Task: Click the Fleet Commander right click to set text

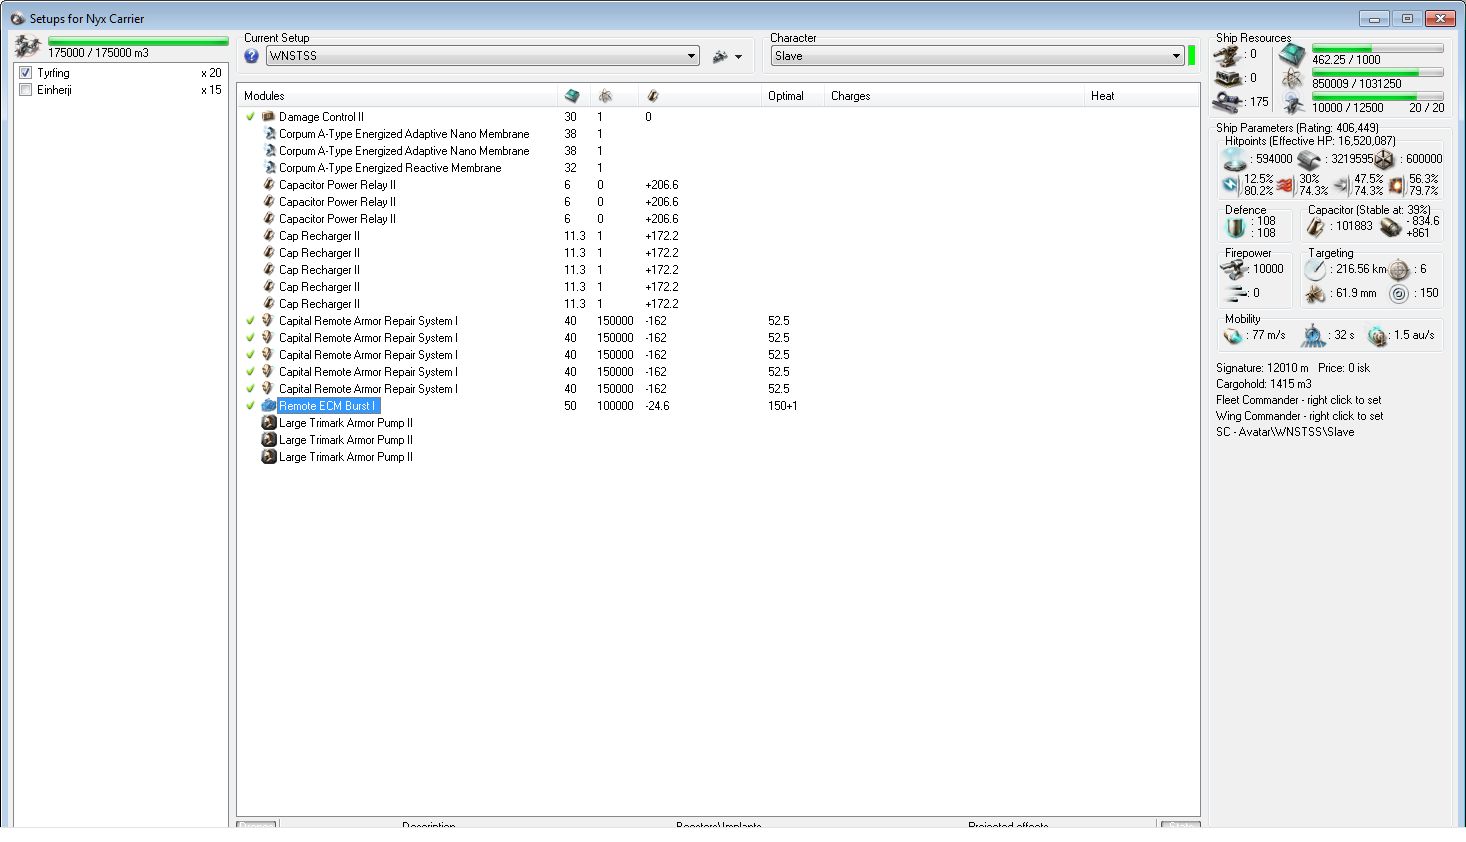Action: pos(1299,400)
